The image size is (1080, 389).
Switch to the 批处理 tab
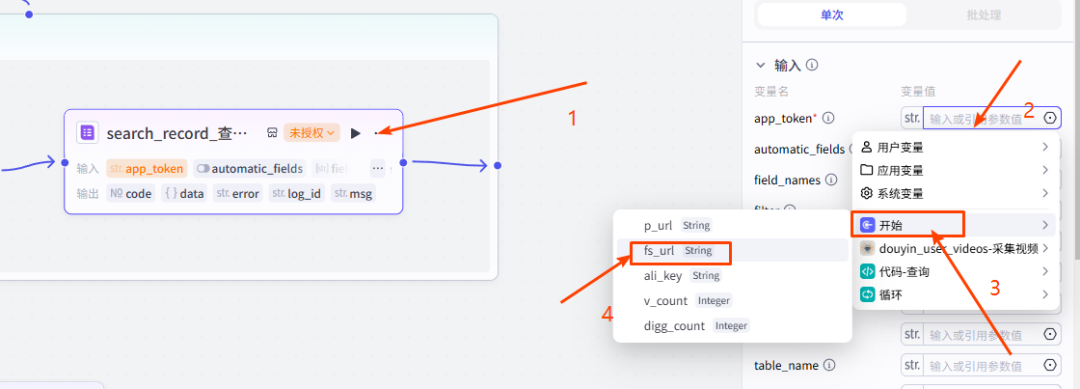coord(984,15)
